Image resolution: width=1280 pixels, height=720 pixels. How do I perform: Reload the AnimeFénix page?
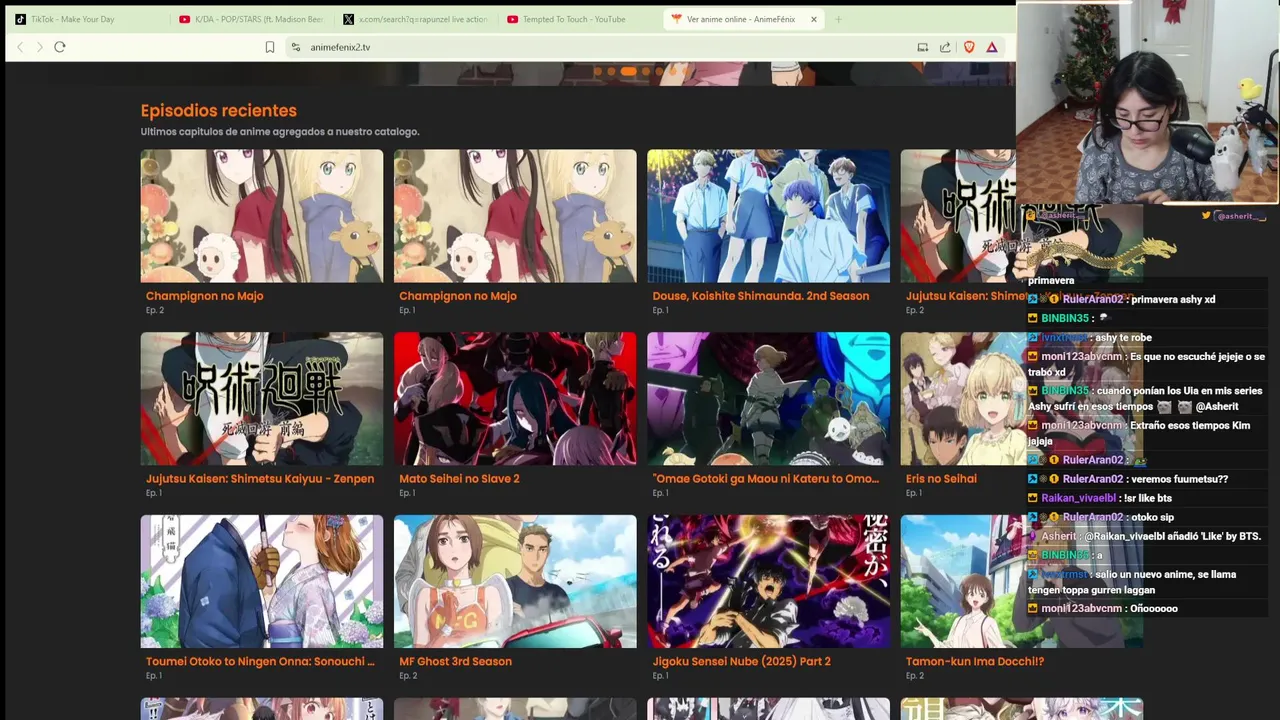[60, 47]
